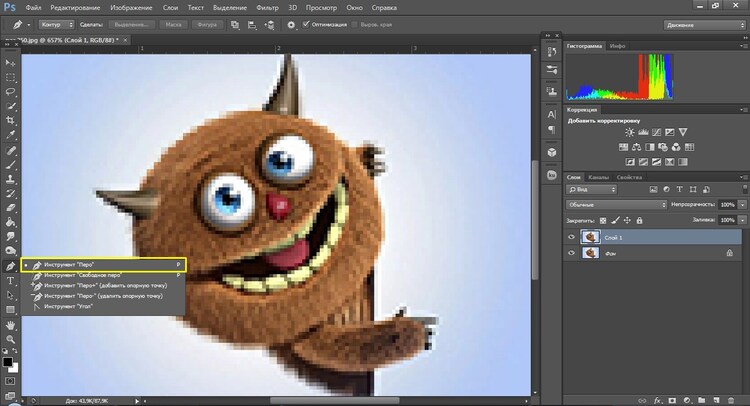Open 3D cube panel icon
Image resolution: width=750 pixels, height=406 pixels.
[551, 152]
